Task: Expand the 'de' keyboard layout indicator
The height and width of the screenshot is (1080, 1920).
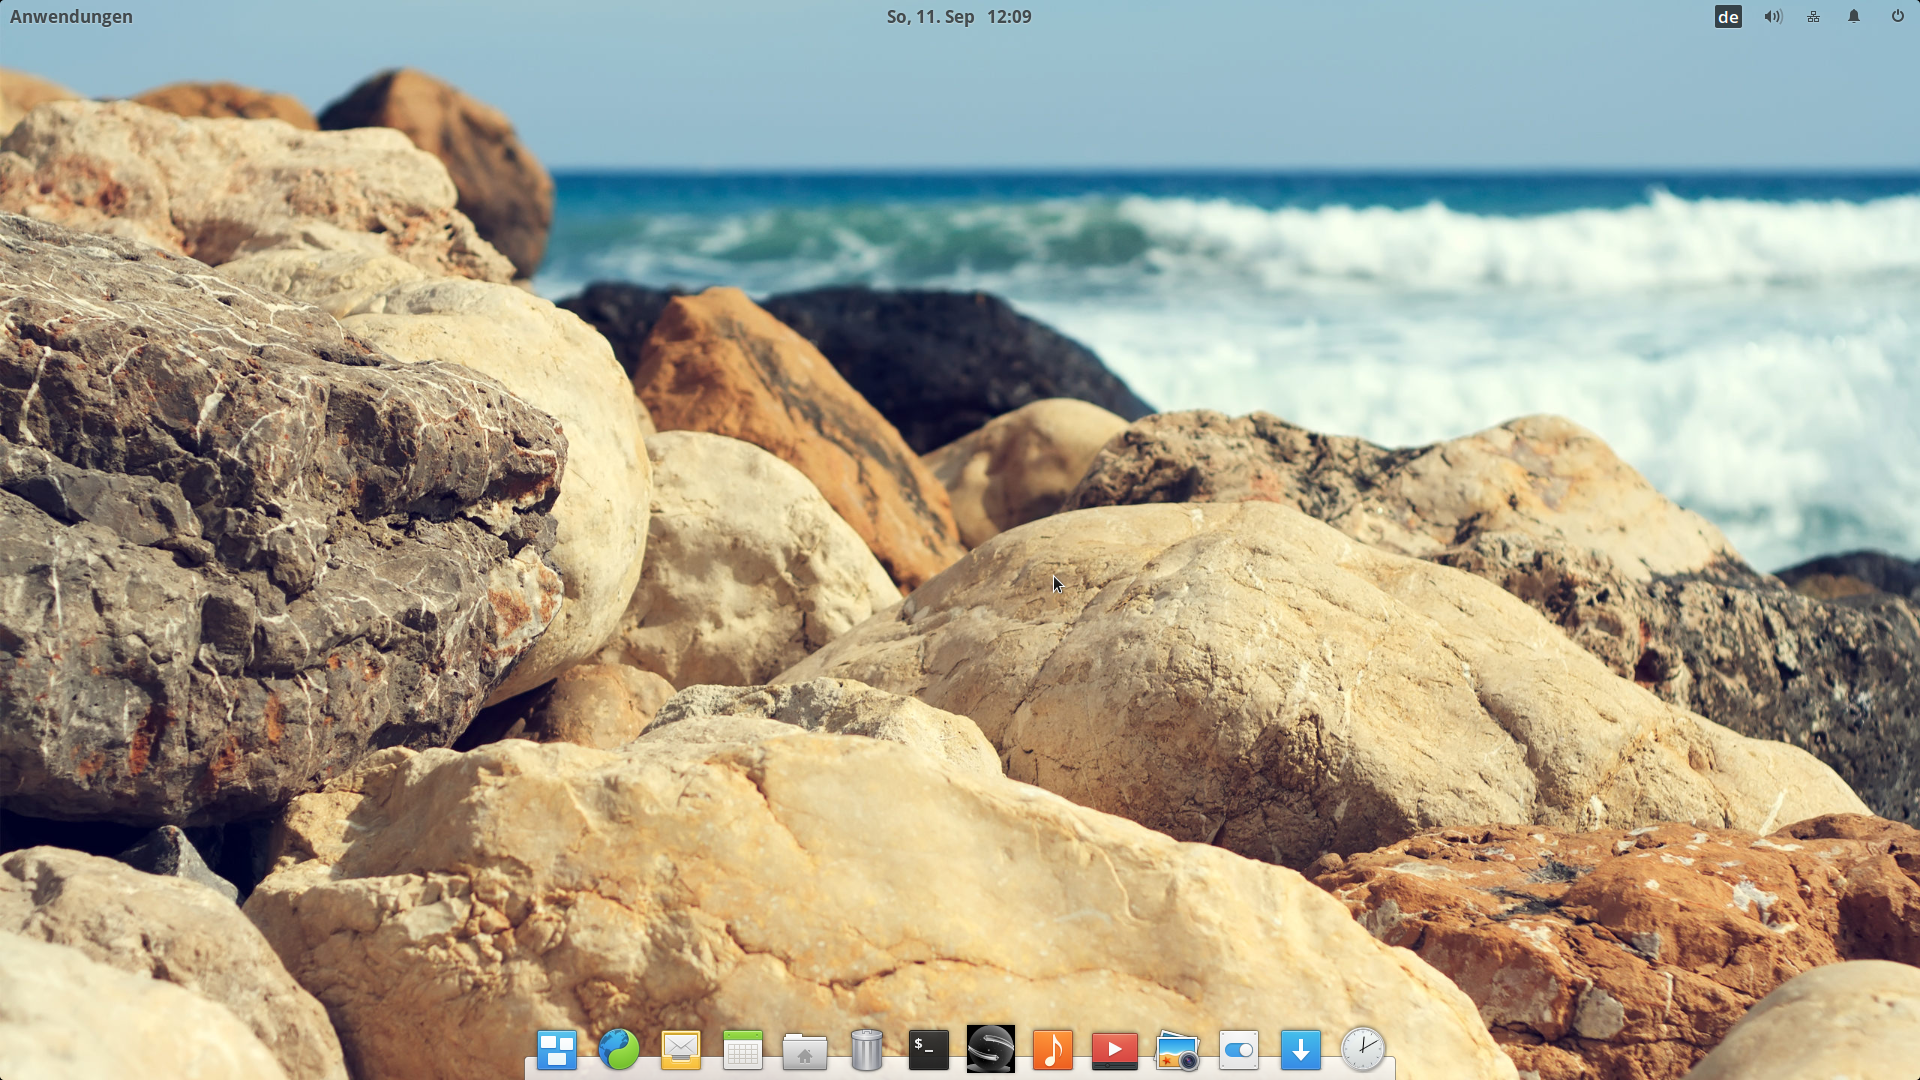Action: coord(1728,16)
